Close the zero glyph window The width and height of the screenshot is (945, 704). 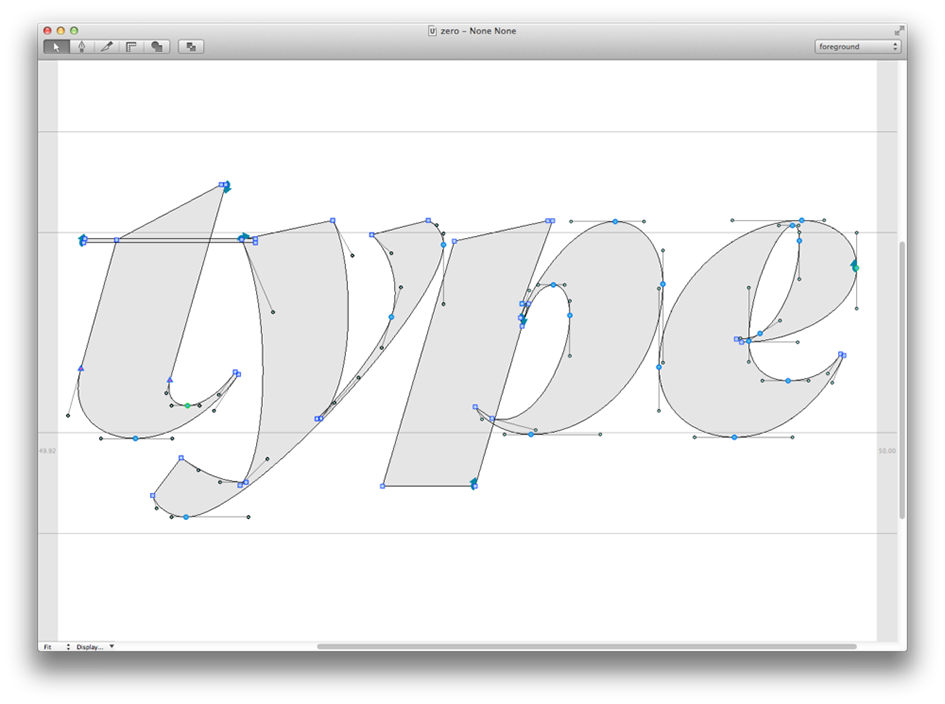pos(48,31)
